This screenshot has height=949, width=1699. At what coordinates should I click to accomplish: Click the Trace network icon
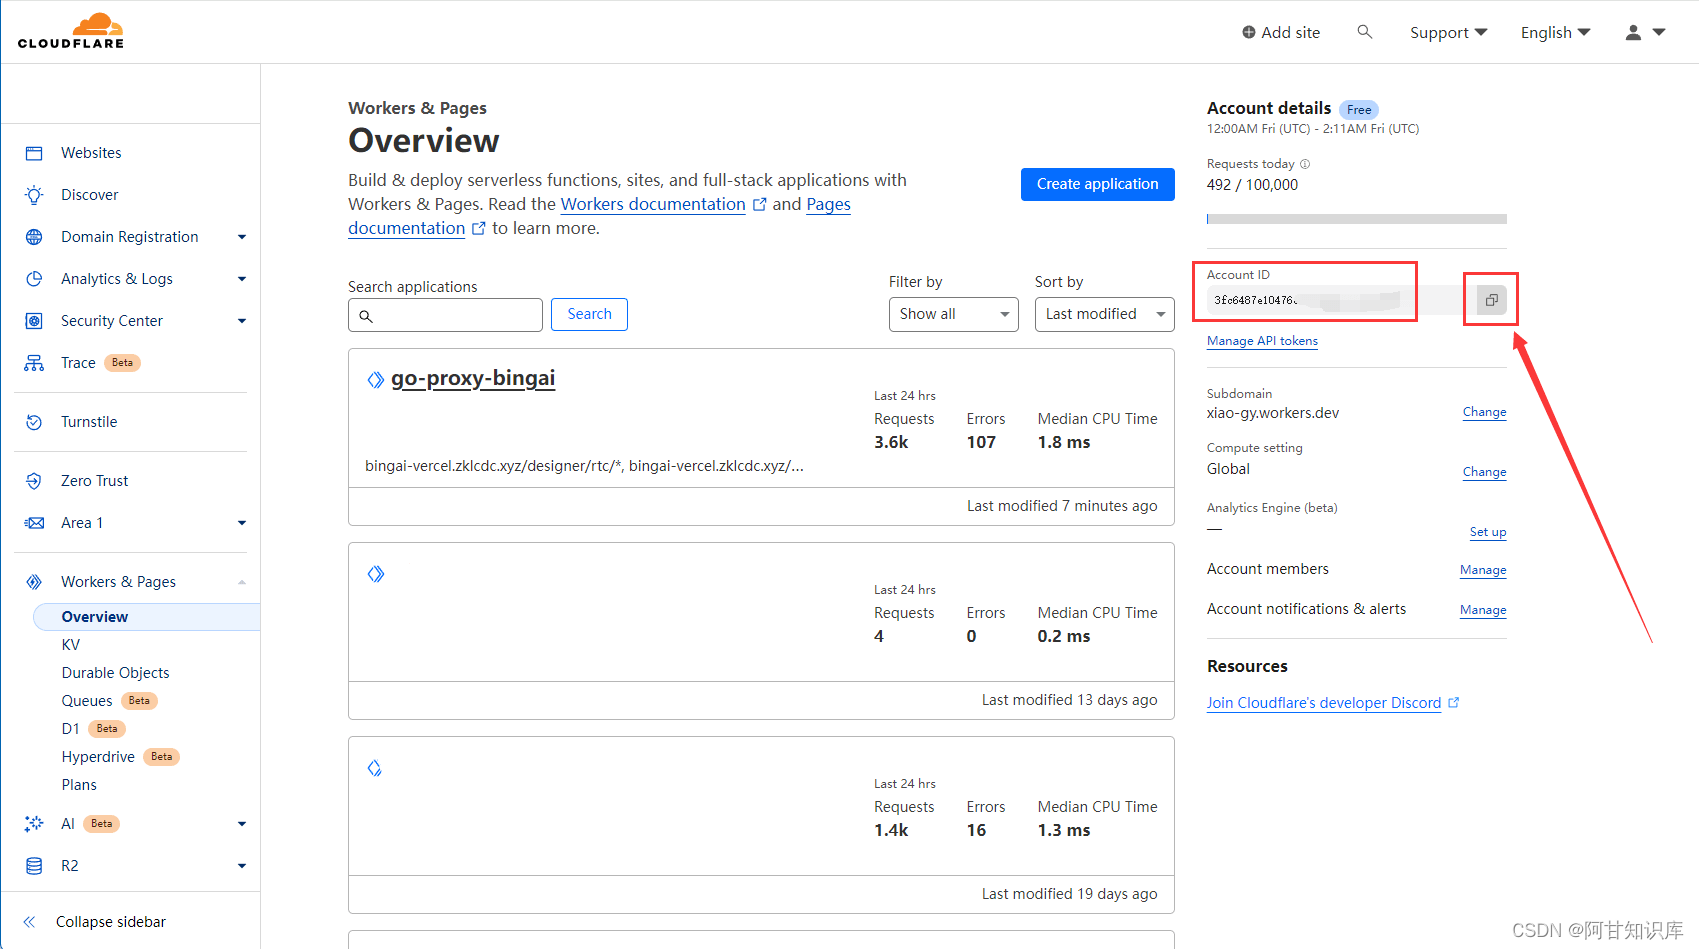coord(34,363)
